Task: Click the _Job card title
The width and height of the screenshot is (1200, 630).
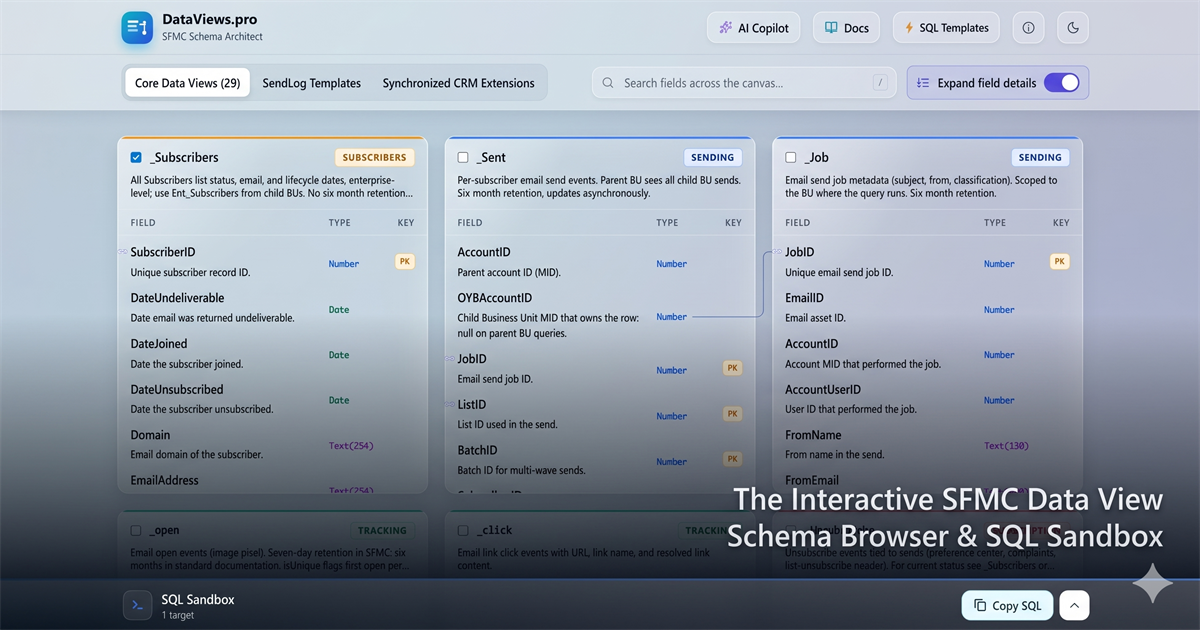Action: point(816,157)
